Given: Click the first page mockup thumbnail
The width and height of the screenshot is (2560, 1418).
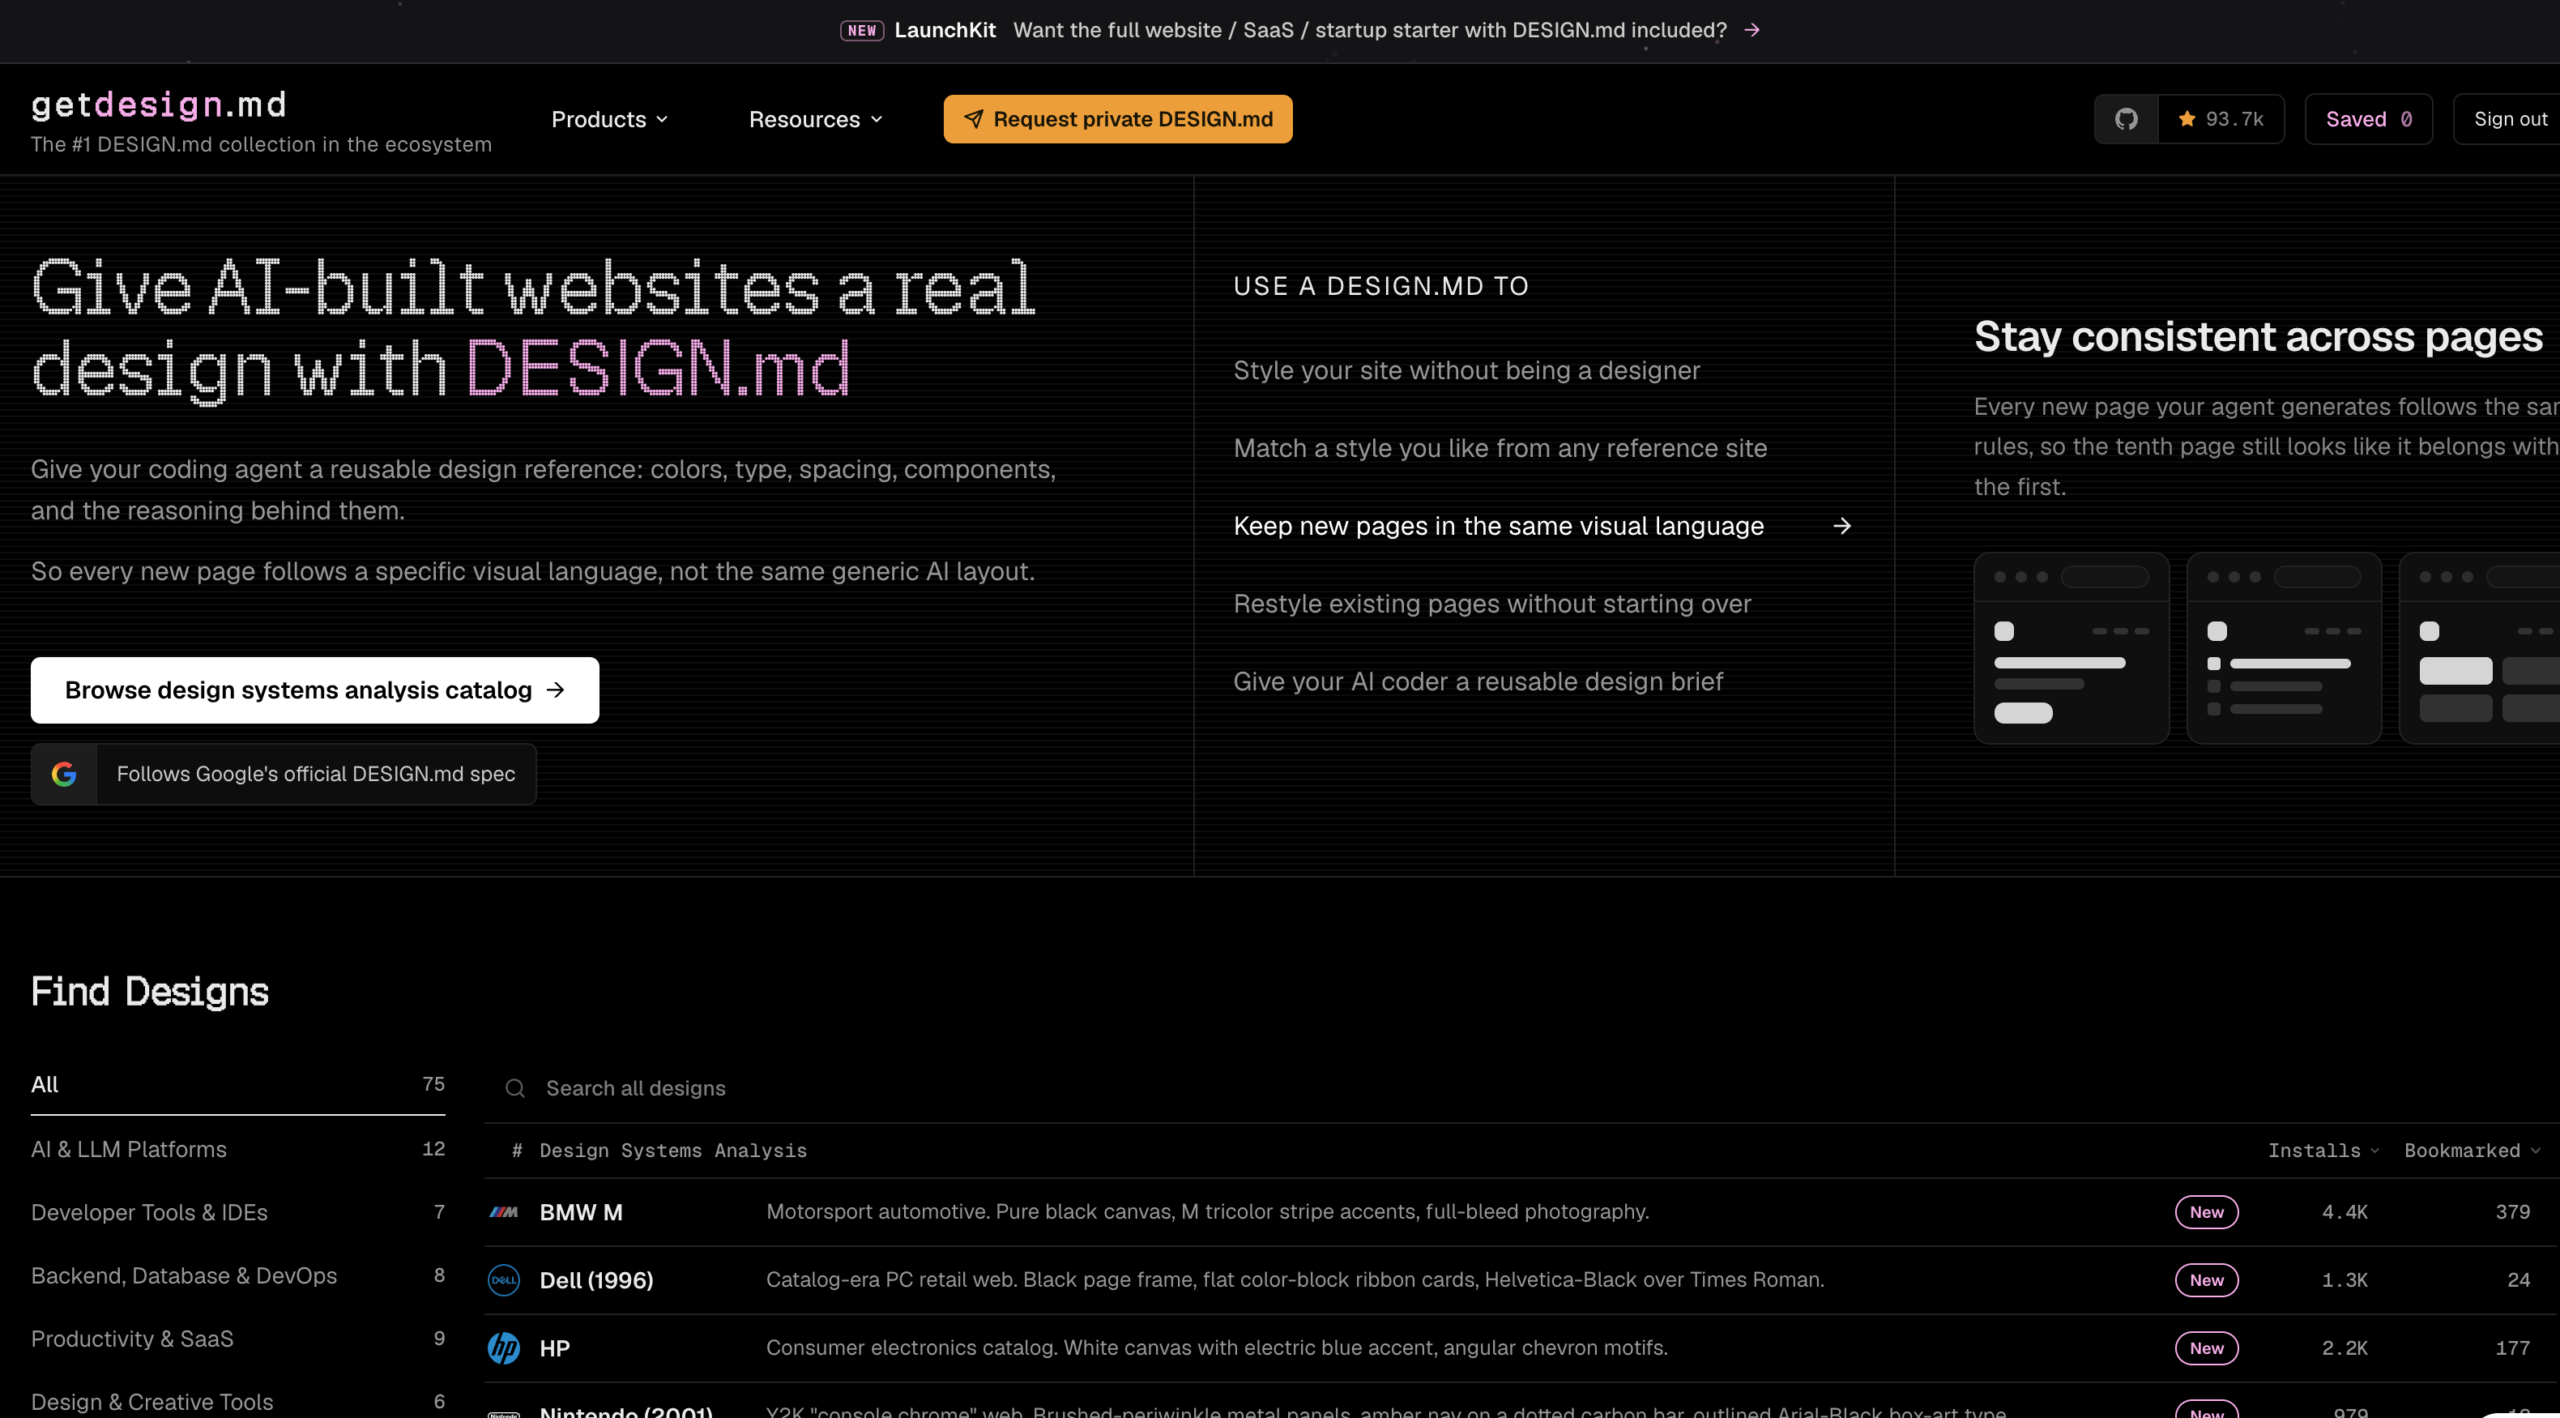Looking at the screenshot, I should point(2071,648).
